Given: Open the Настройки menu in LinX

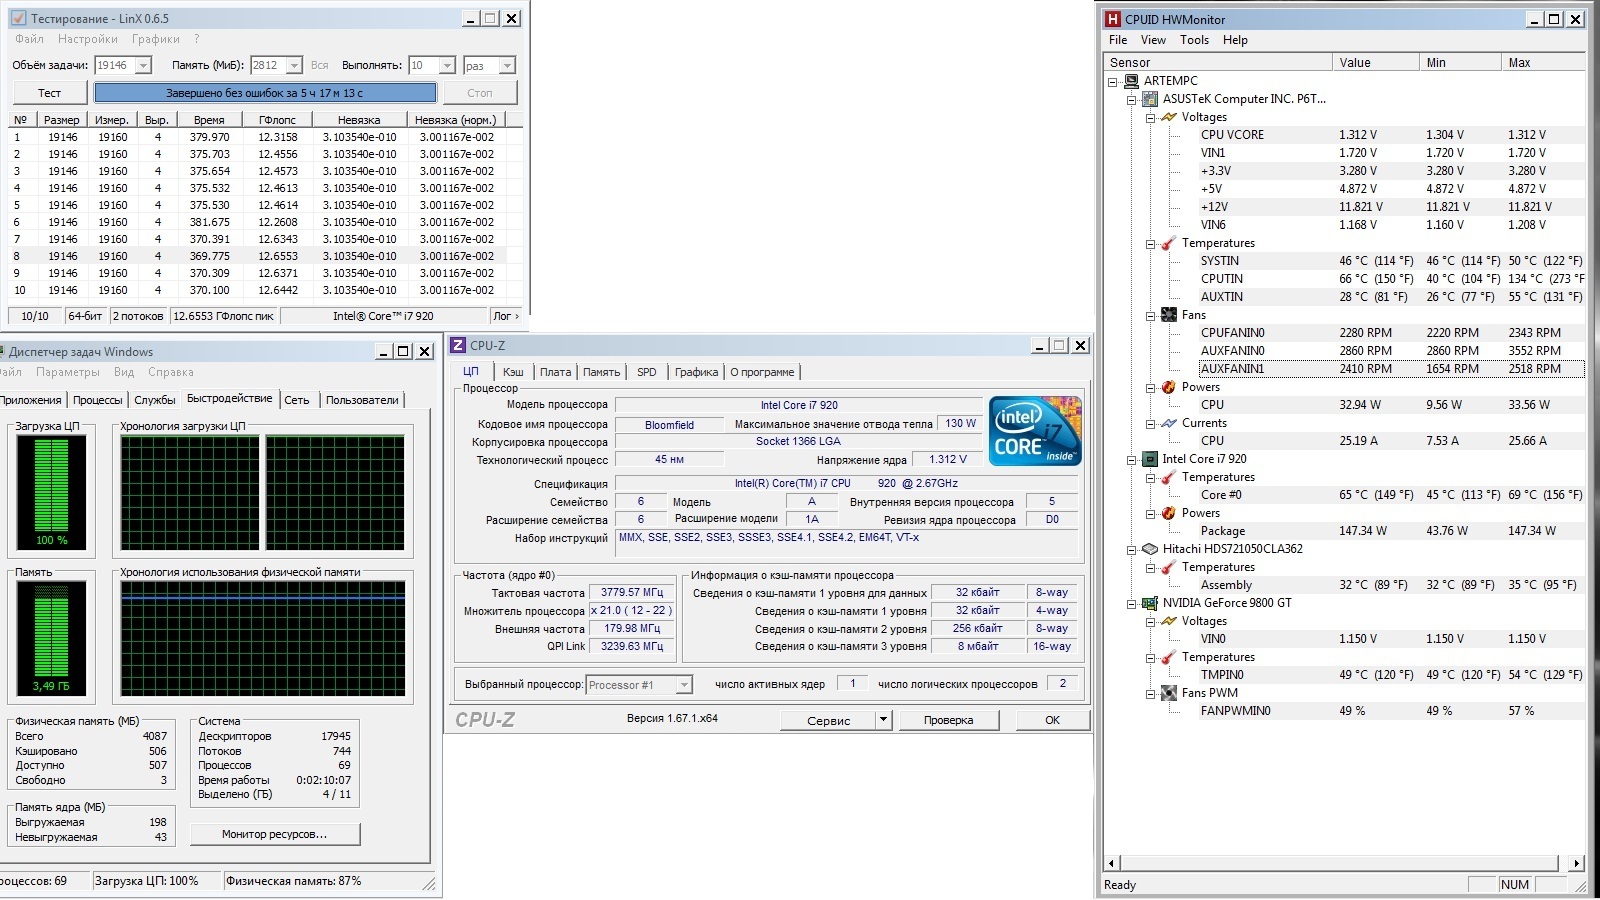Looking at the screenshot, I should click(x=88, y=39).
